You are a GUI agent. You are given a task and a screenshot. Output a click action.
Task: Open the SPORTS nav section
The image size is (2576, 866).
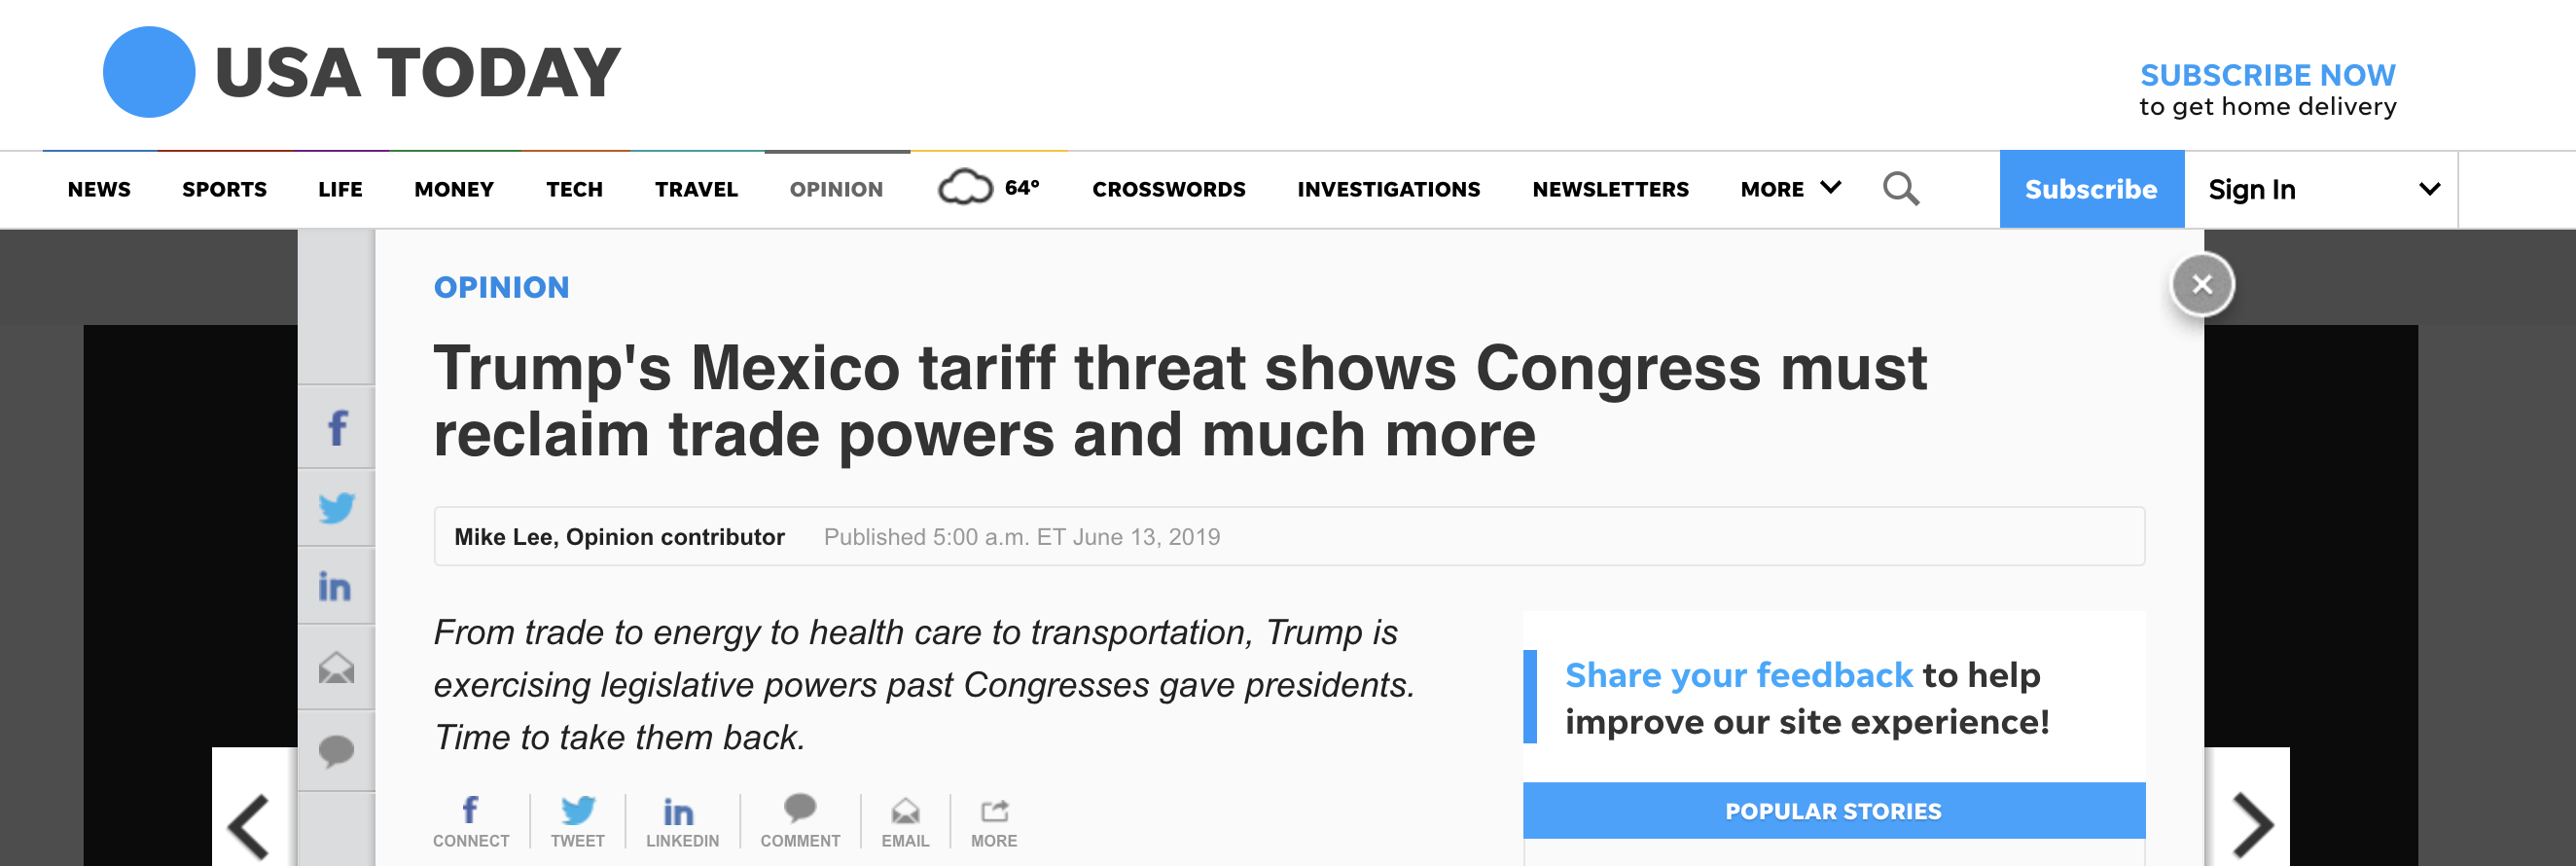[224, 189]
